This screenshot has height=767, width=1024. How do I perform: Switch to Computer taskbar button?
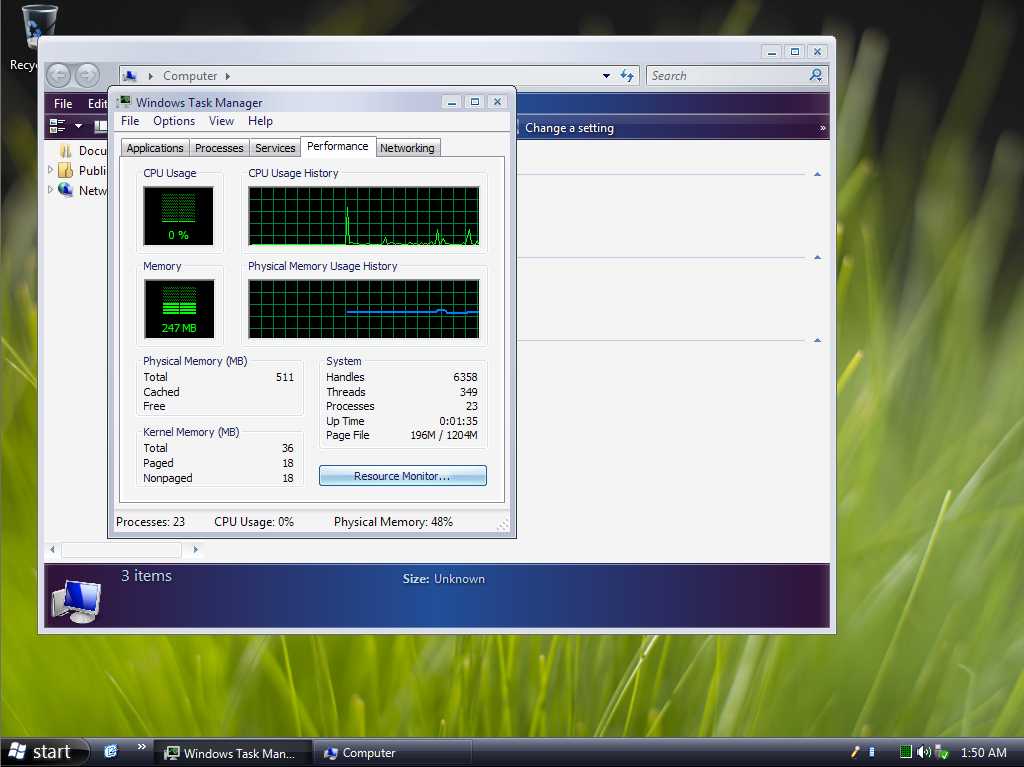tap(392, 753)
